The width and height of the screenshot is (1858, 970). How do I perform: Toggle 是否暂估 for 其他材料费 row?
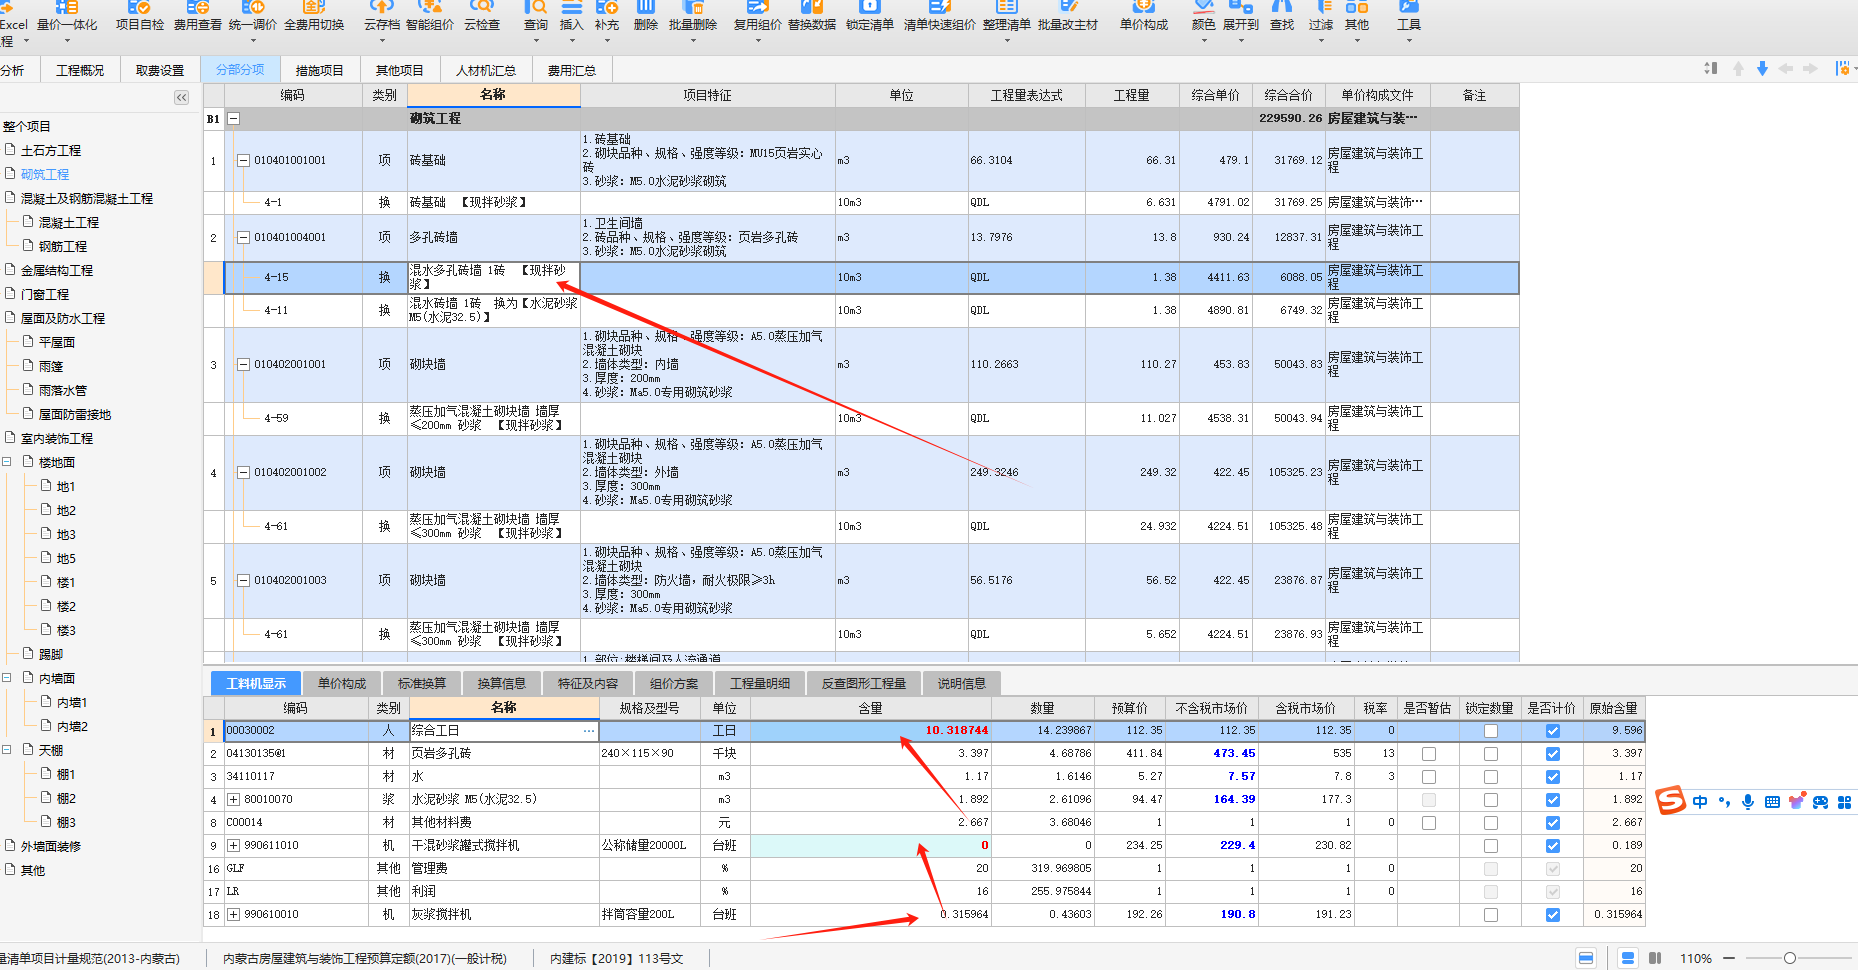1429,823
